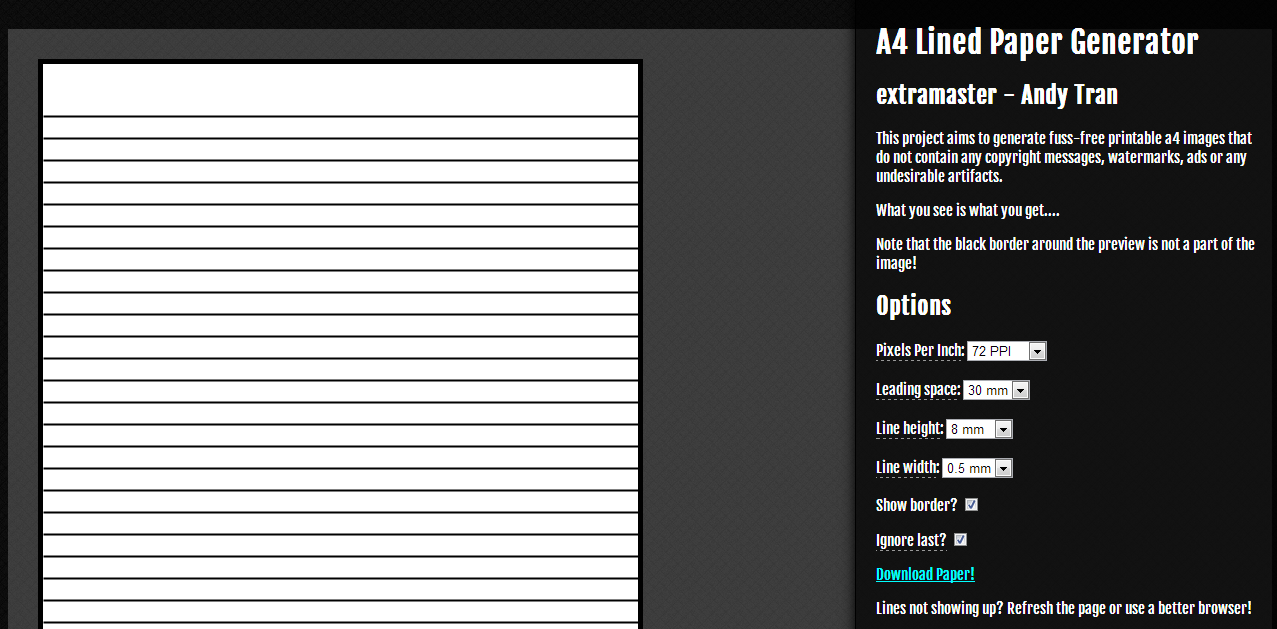The width and height of the screenshot is (1277, 629).
Task: Open the Pixels Per Inch dropdown
Action: click(x=1005, y=351)
